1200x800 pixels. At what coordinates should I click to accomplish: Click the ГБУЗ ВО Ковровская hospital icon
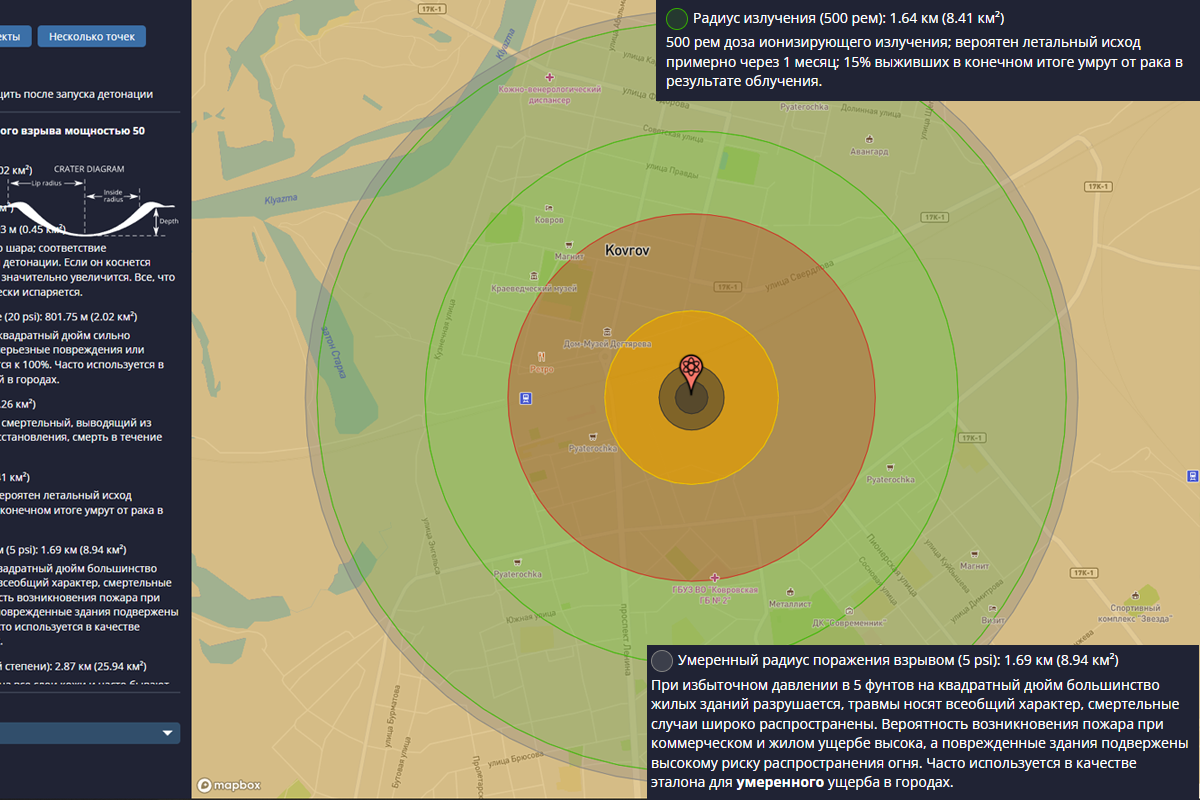pos(714,577)
